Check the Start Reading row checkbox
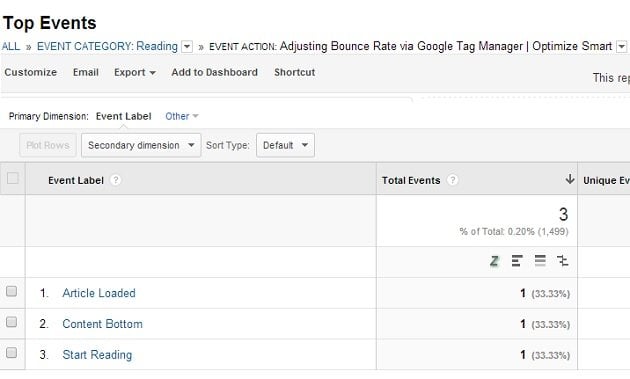630x379 pixels. click(12, 352)
